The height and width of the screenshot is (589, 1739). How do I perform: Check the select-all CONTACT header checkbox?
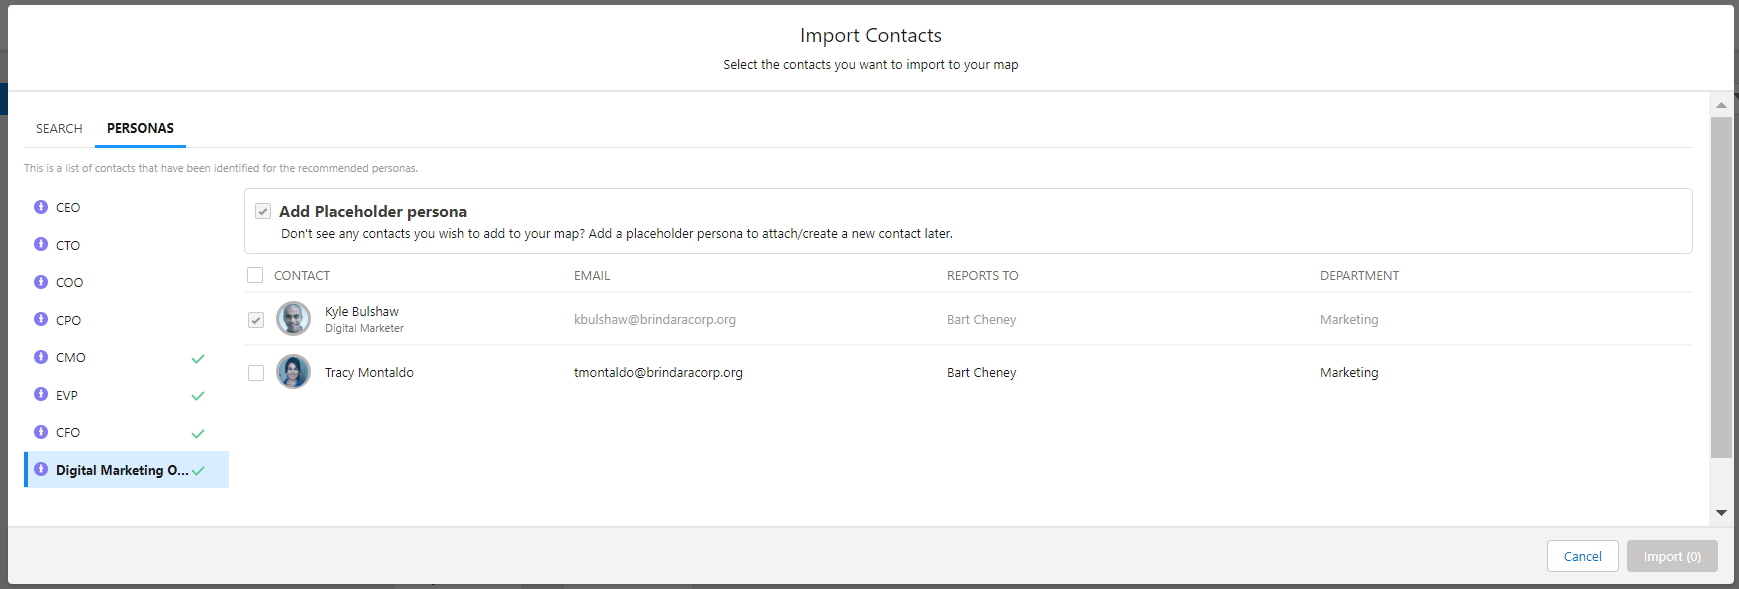[x=255, y=275]
